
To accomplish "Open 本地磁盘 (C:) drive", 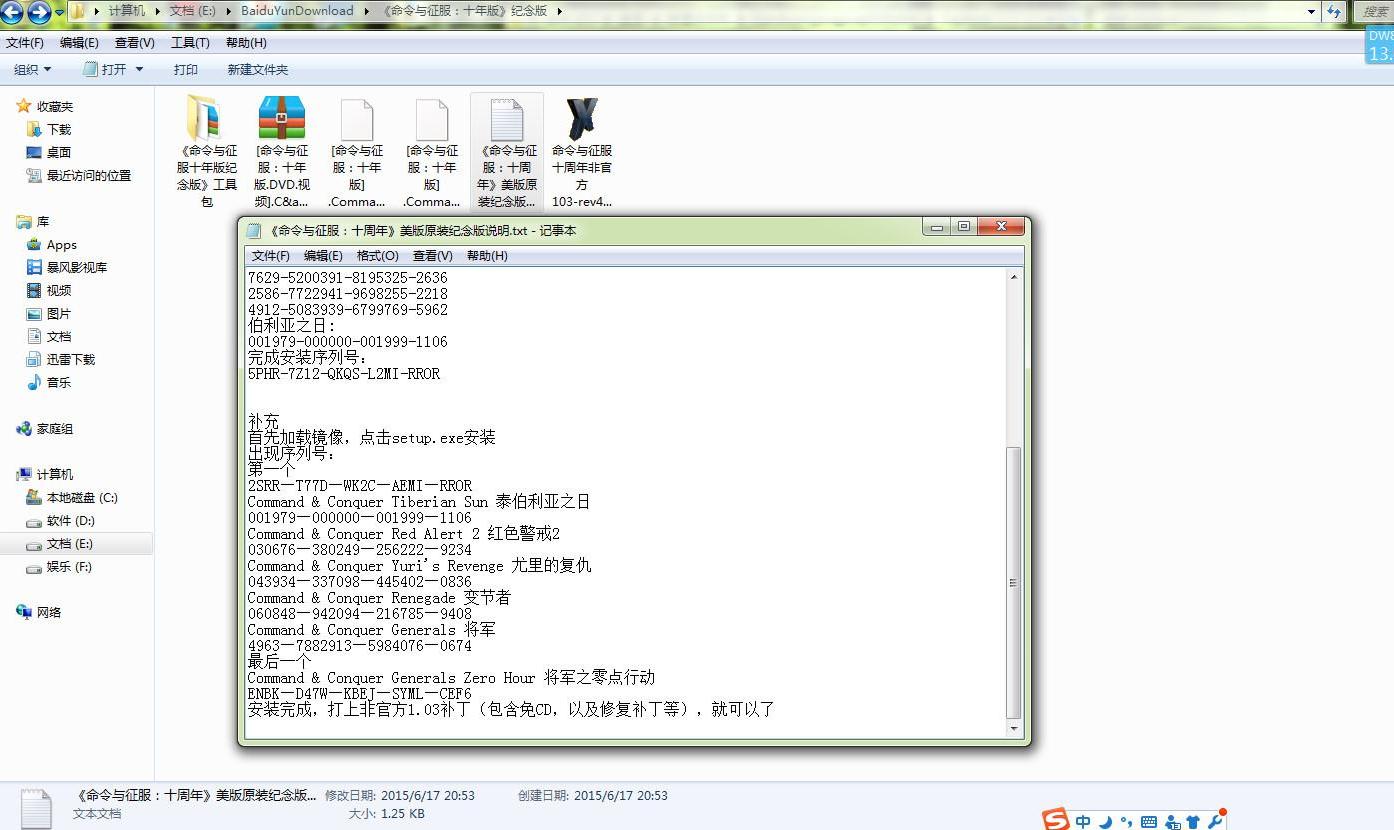I will 72,497.
